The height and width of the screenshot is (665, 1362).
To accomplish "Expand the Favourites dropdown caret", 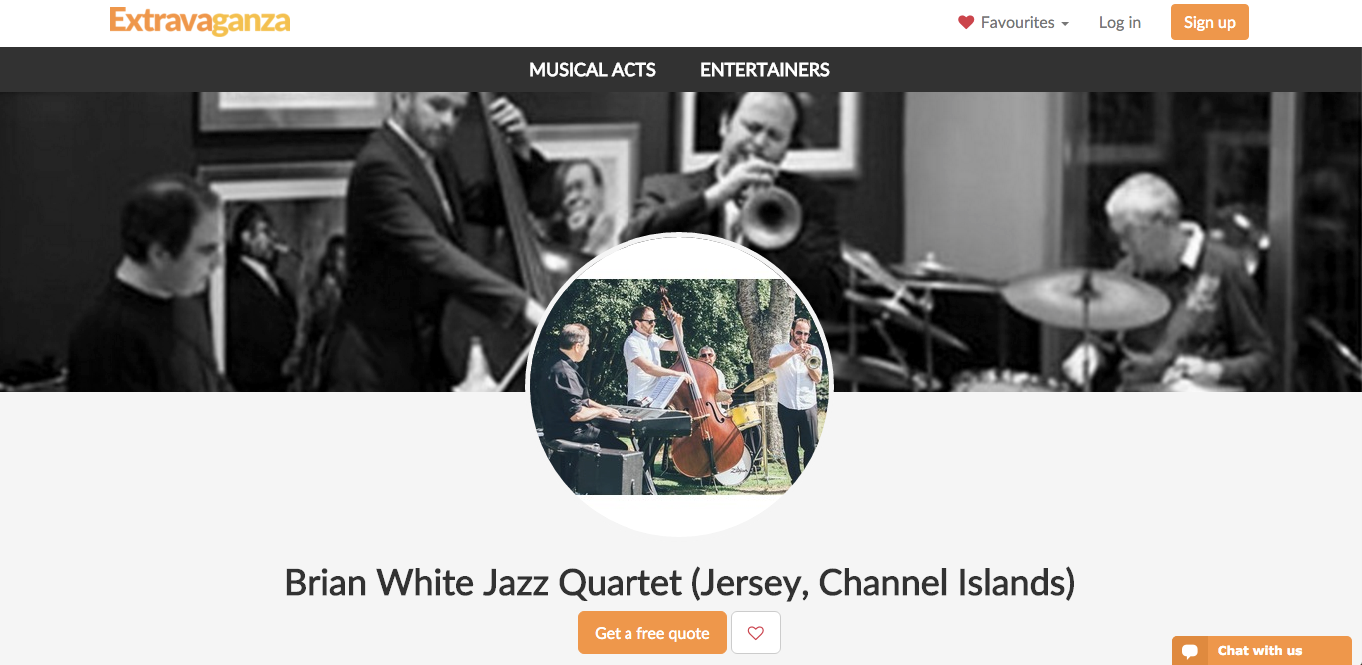I will pos(1065,24).
